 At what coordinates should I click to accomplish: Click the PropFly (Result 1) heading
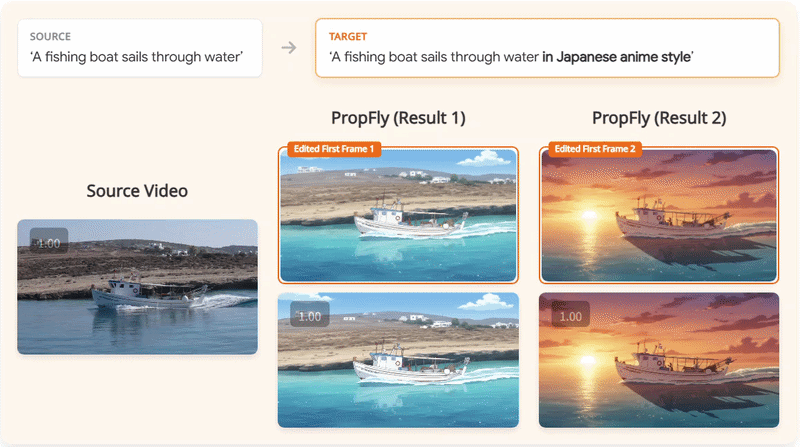tap(398, 118)
